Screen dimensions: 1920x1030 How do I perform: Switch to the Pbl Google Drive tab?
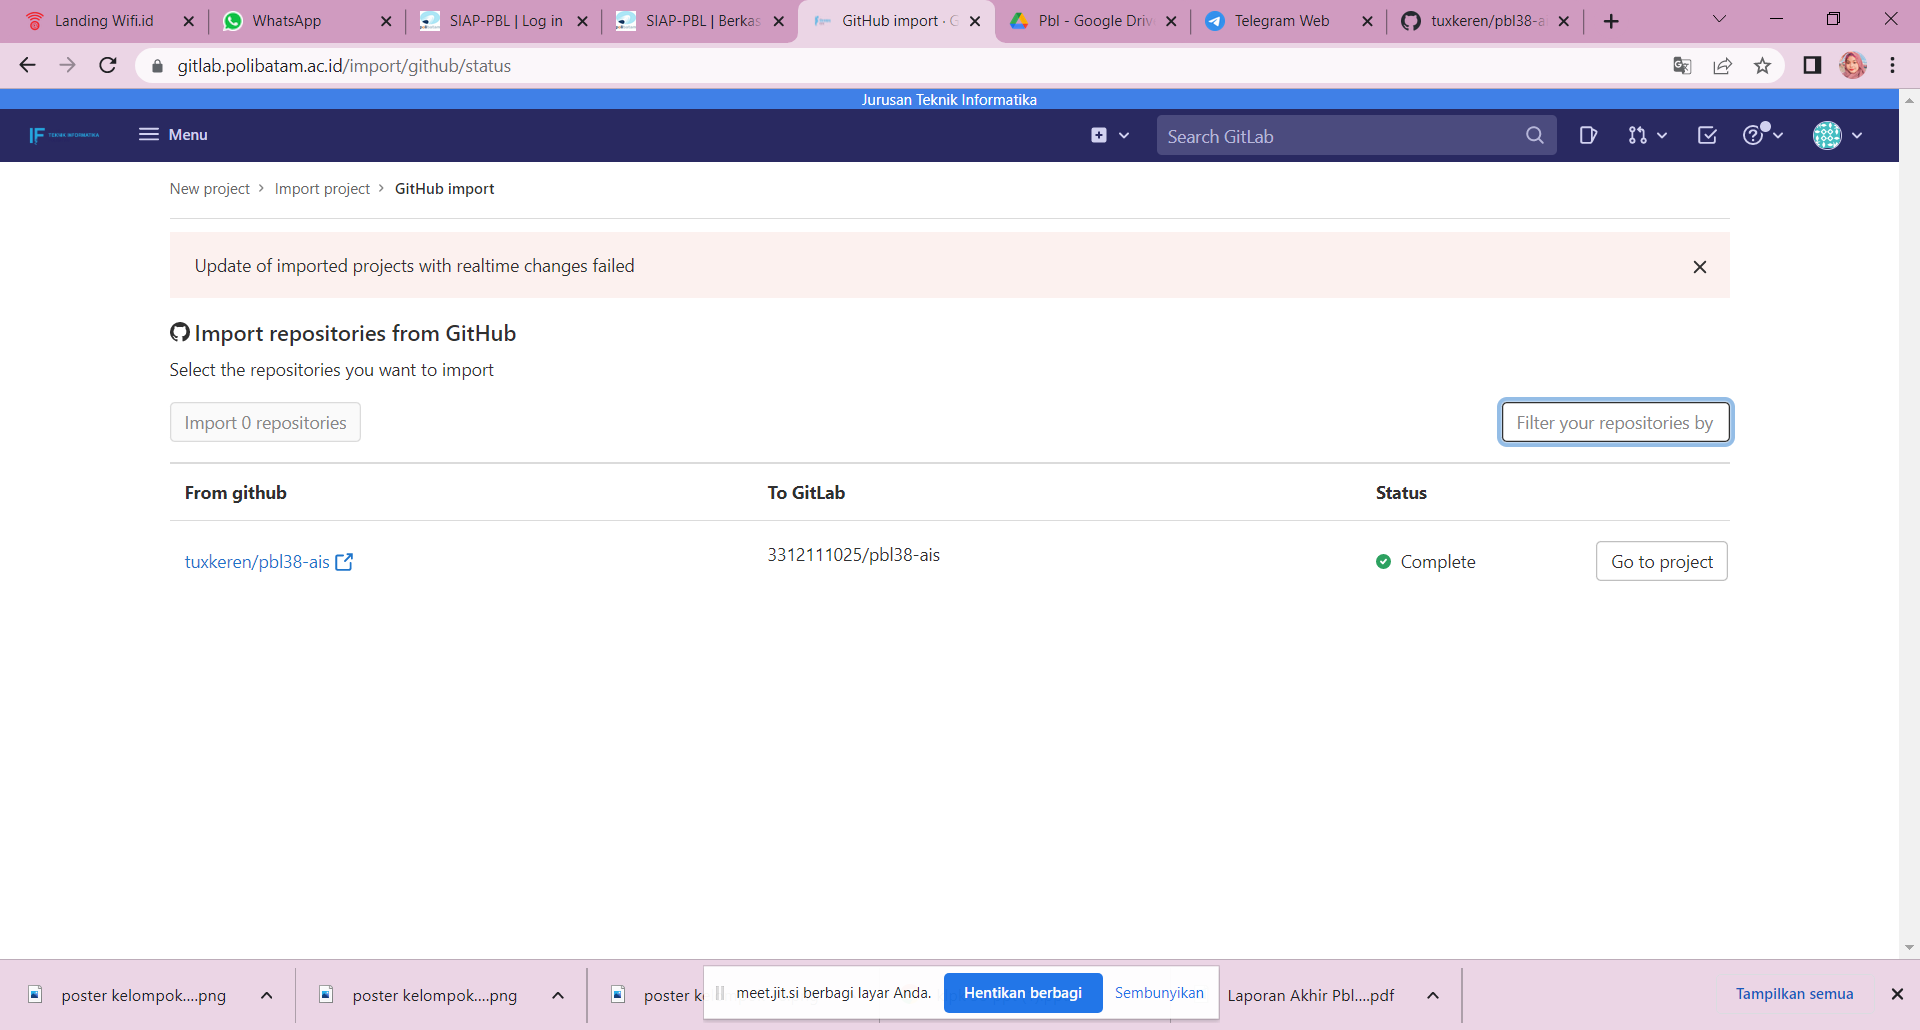coord(1094,21)
